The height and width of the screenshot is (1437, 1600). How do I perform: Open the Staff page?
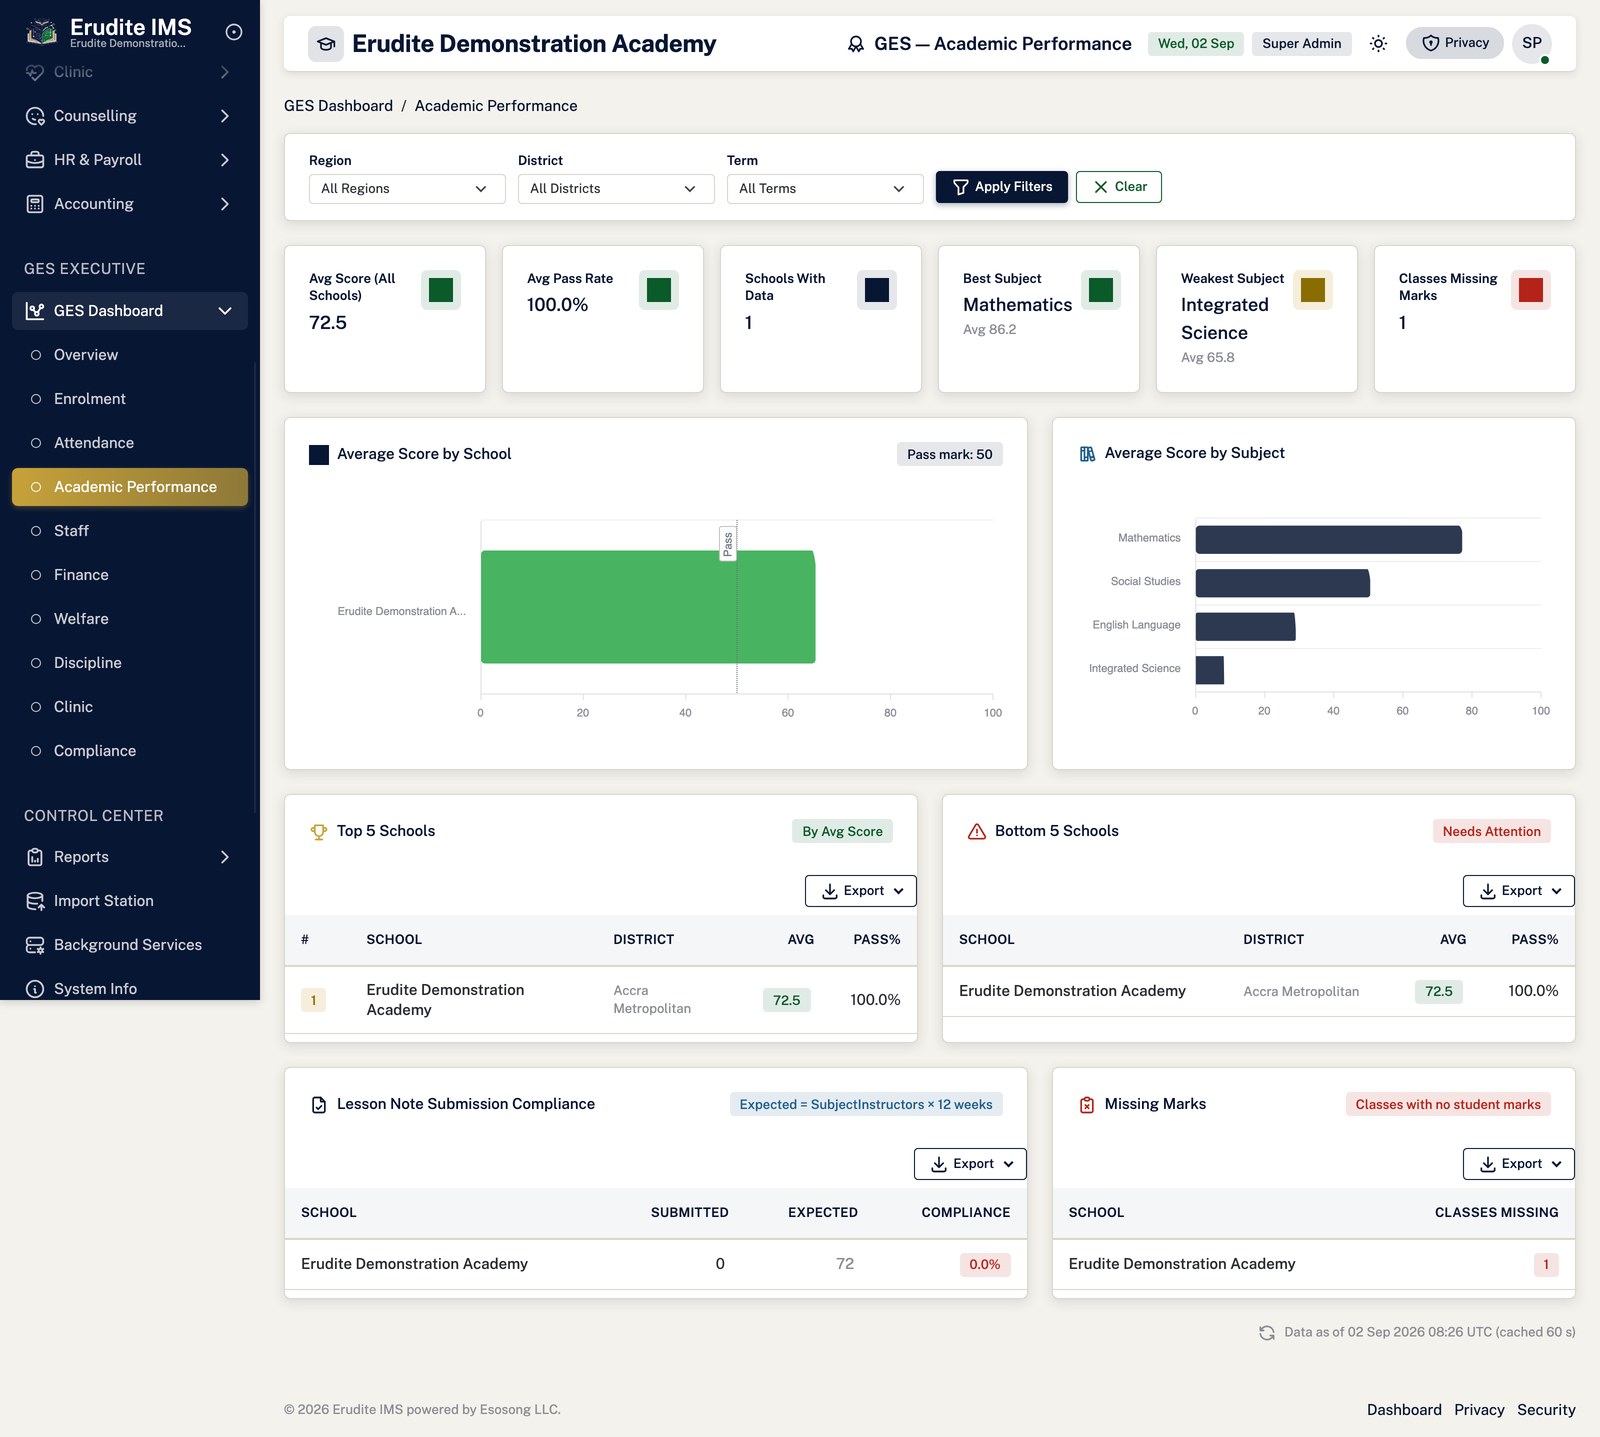(x=130, y=531)
